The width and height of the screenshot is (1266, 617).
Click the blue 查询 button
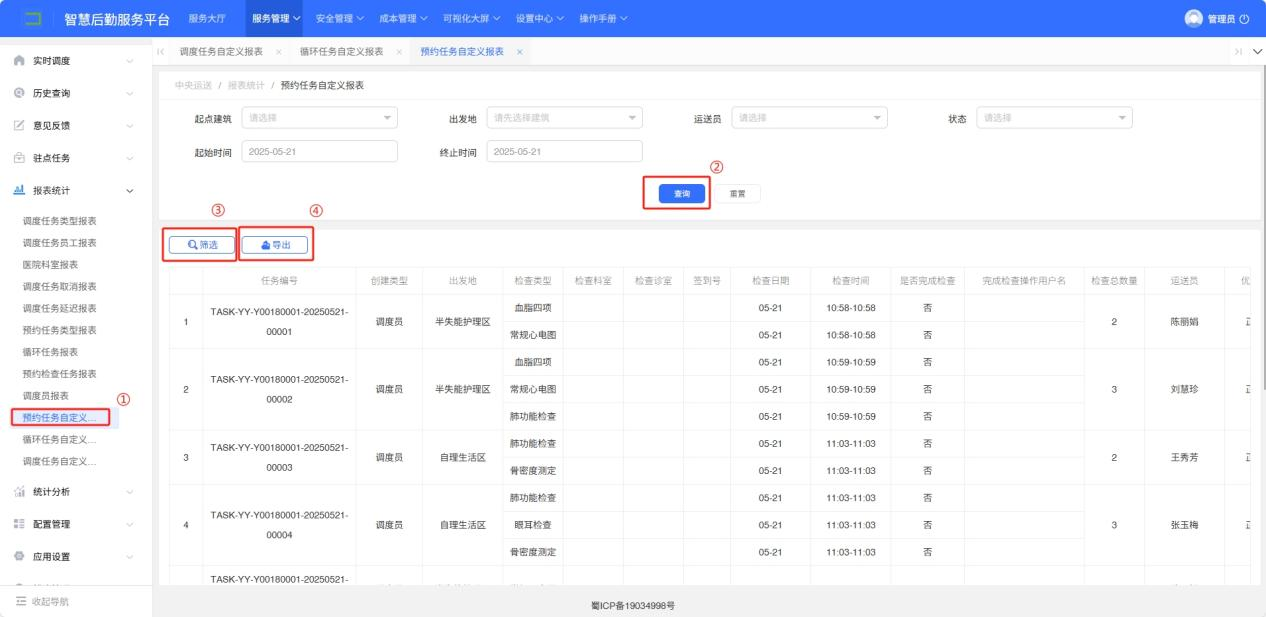point(682,193)
